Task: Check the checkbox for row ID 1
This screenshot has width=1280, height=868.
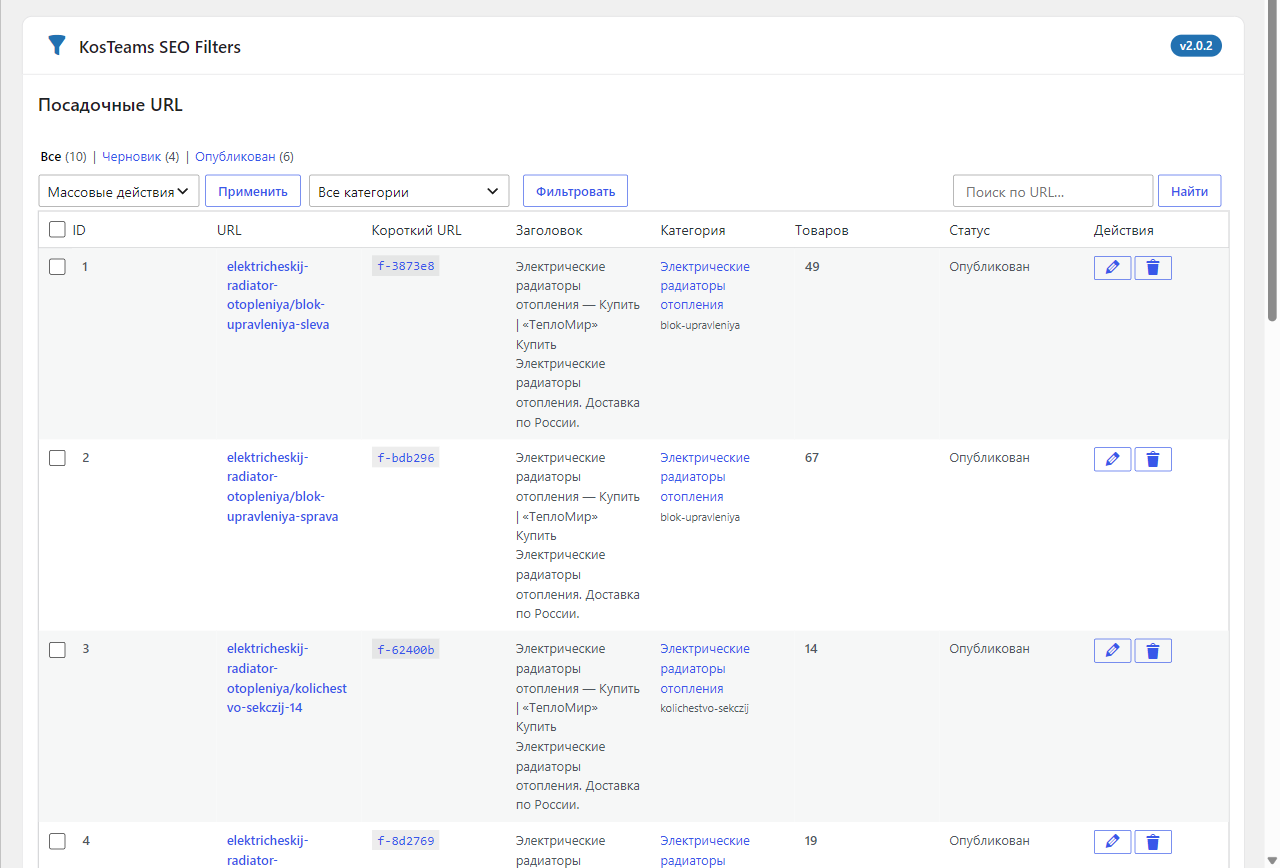Action: click(57, 267)
